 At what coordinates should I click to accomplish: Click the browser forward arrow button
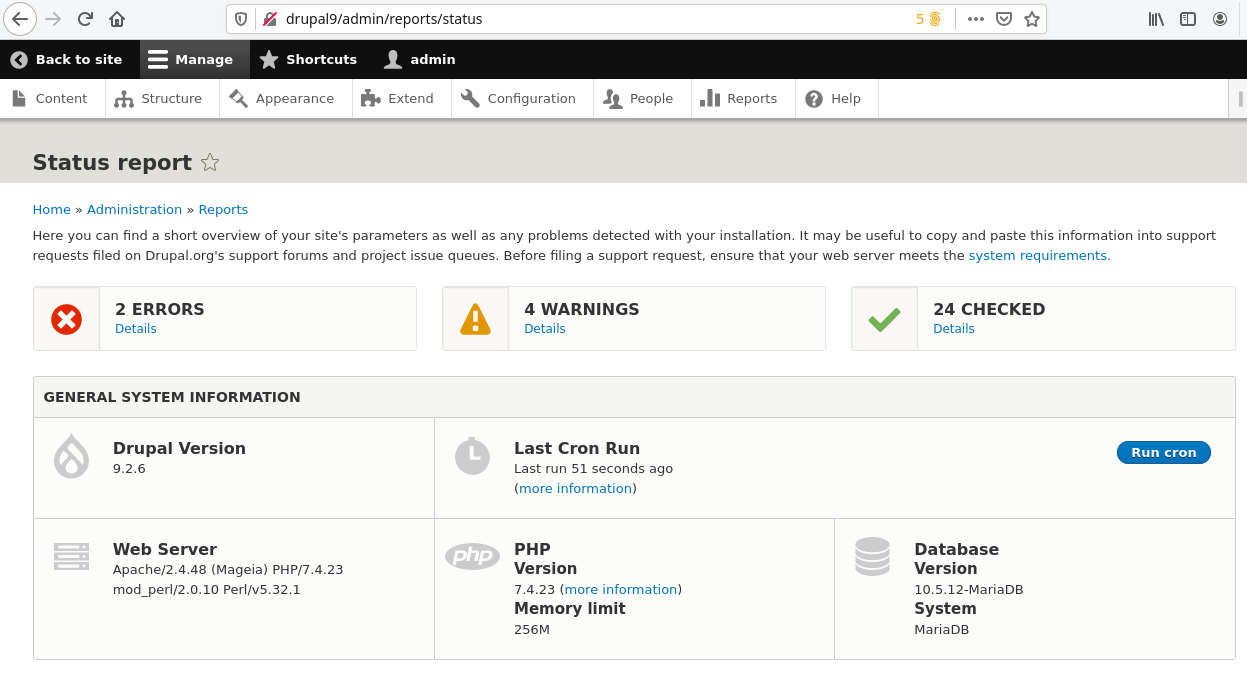(x=53, y=19)
